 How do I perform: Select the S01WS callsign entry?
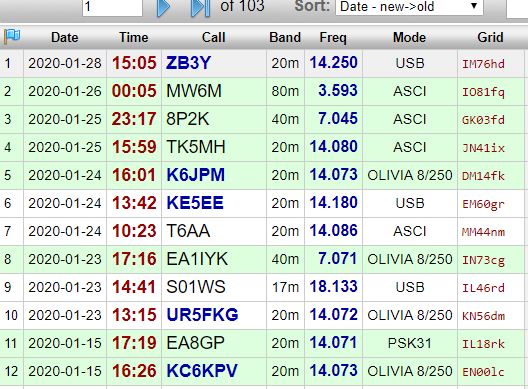point(196,287)
